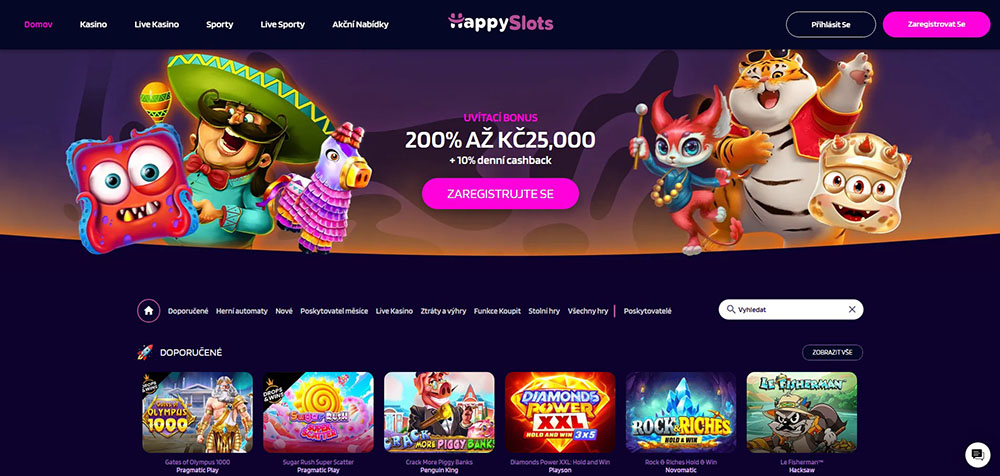The width and height of the screenshot is (1000, 476).
Task: Click inside the Vyhledat search field
Action: [791, 309]
